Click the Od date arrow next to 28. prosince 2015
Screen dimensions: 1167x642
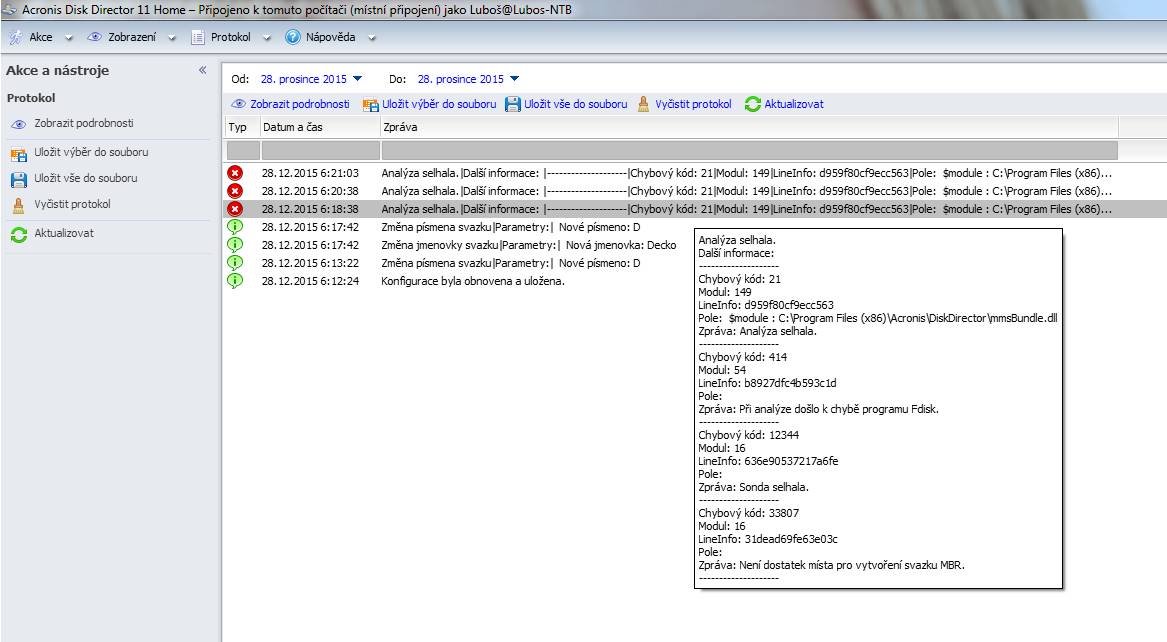click(x=357, y=79)
